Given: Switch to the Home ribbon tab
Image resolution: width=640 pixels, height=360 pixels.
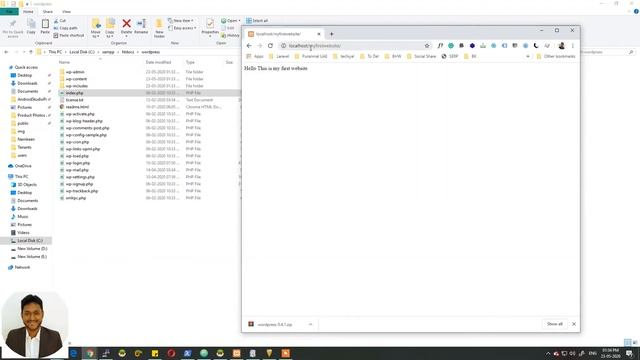Looking at the screenshot, I should (28, 12).
